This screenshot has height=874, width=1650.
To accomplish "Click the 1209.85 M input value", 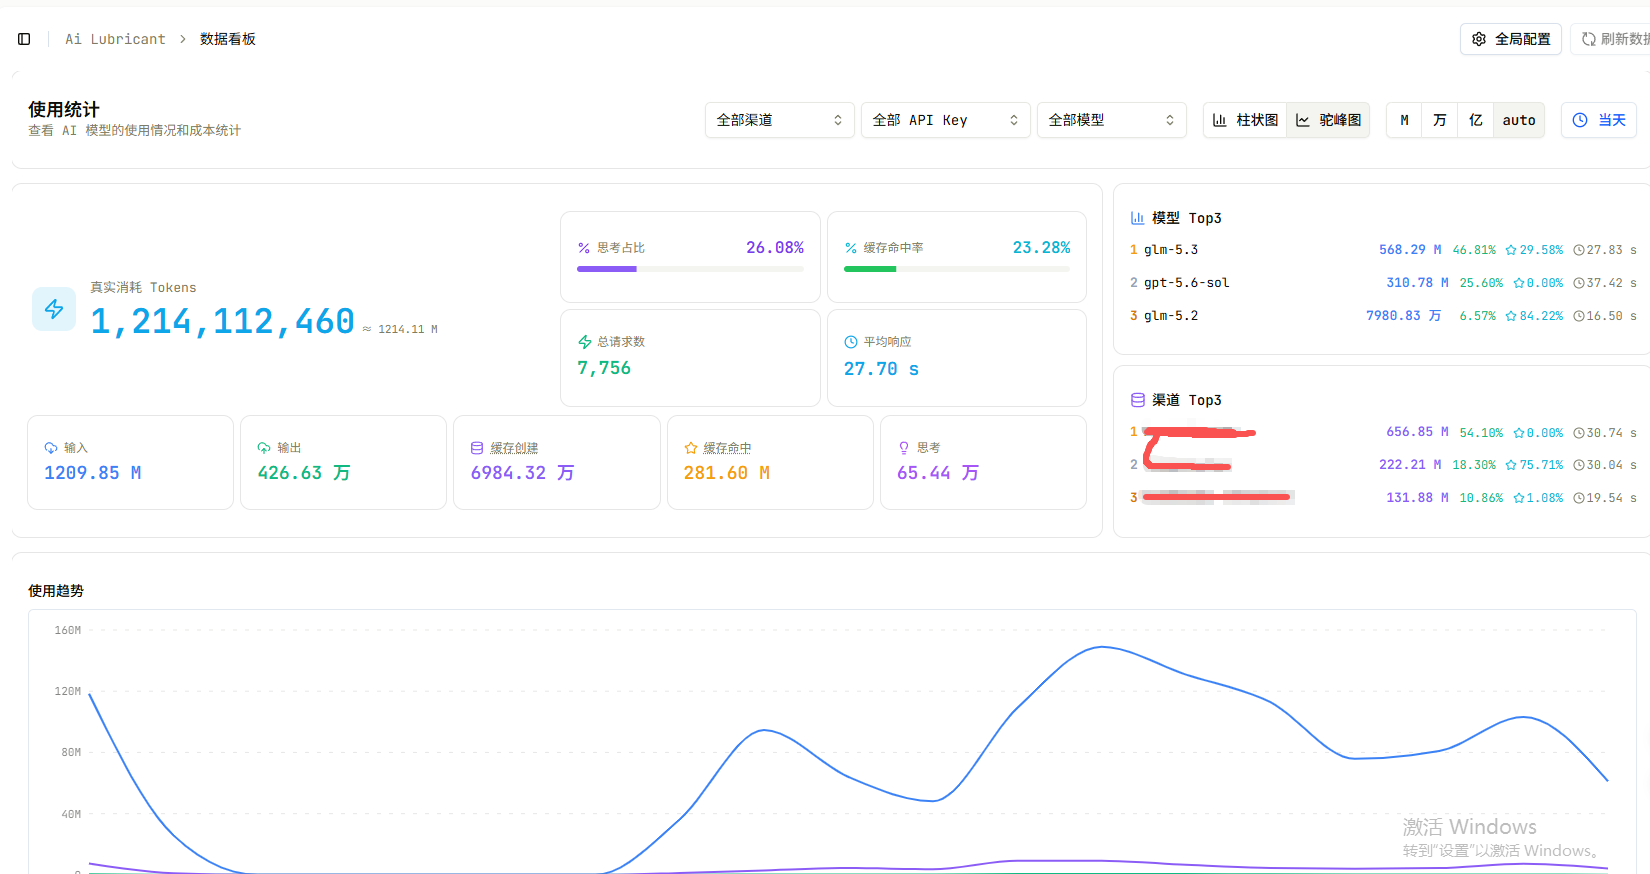I will pos(93,473).
